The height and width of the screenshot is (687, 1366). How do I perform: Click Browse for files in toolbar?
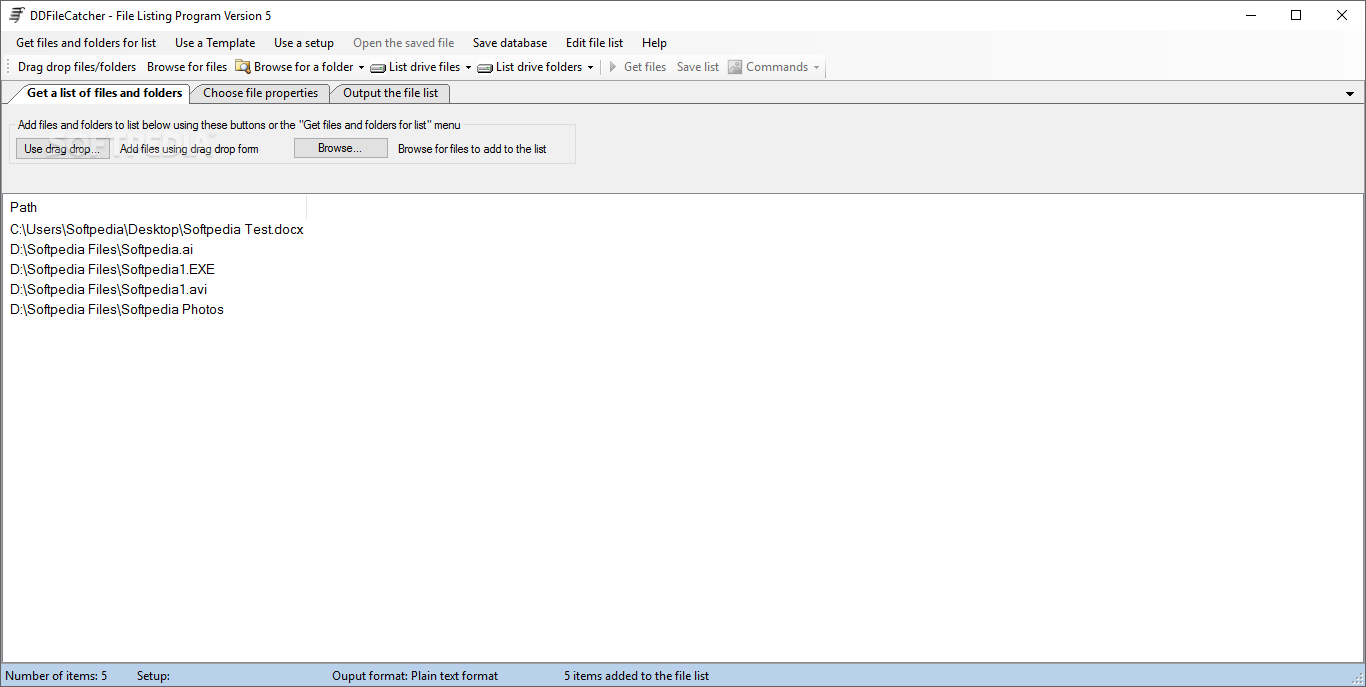point(187,67)
